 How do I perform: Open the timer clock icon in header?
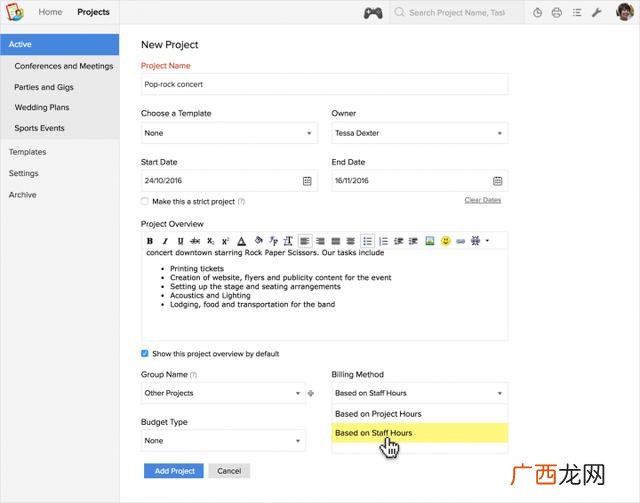538,13
